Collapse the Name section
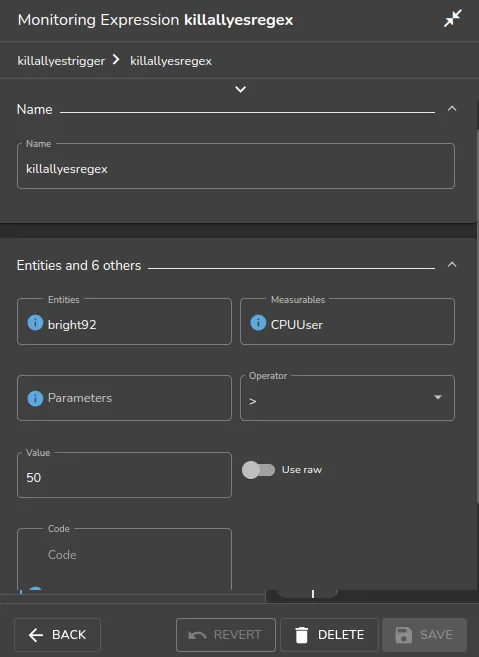The width and height of the screenshot is (479, 657). pos(452,109)
